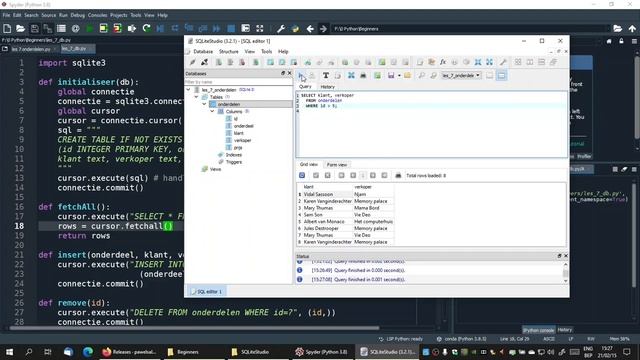Save SQL to file with the floppy icon
The width and height of the screenshot is (640, 360).
tap(391, 76)
